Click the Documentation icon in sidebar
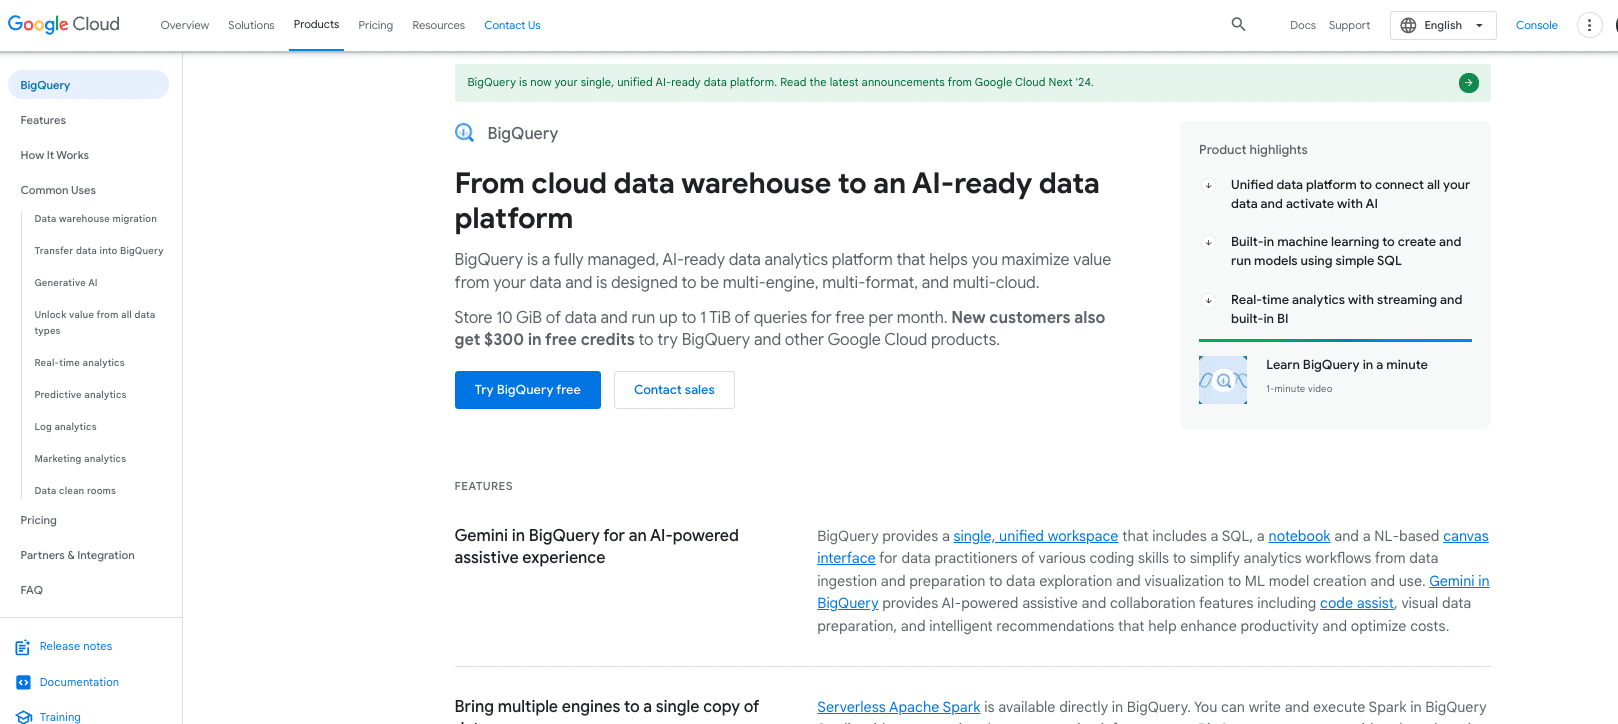Screen dimensions: 1618x724 click(x=23, y=682)
